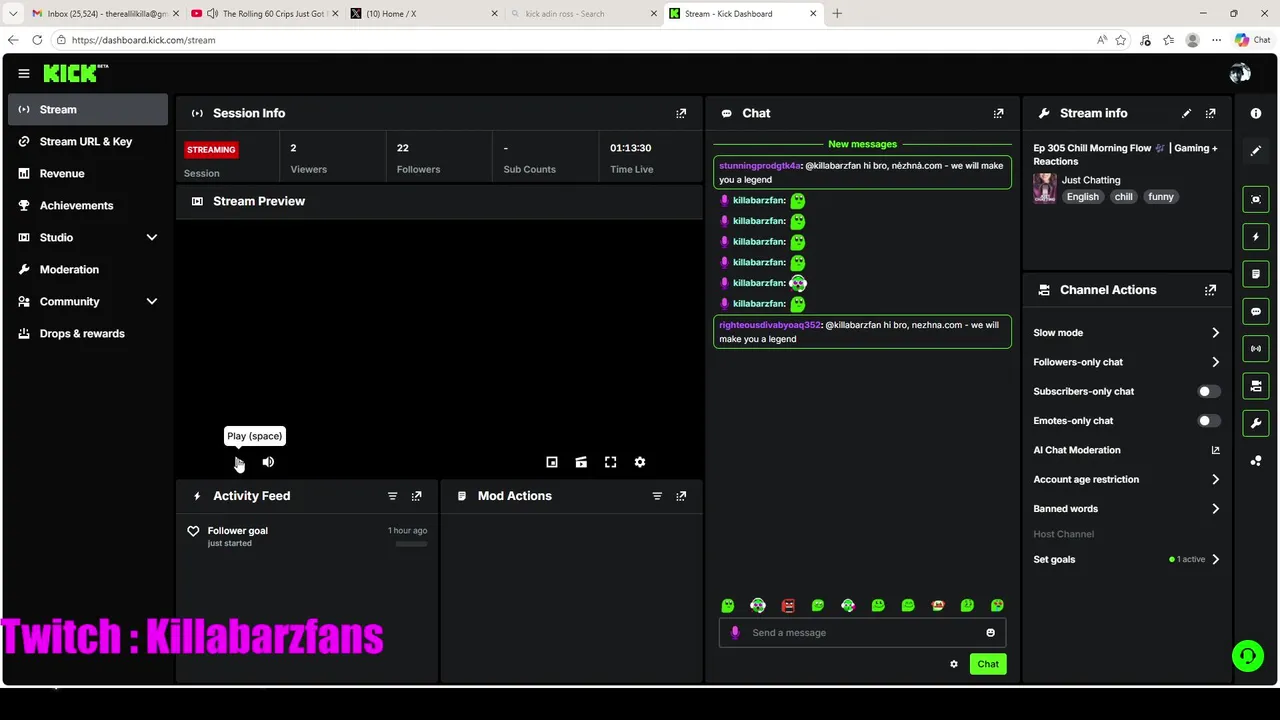Viewport: 1280px width, 720px height.
Task: Open Follower goal activity entry
Action: [307, 537]
